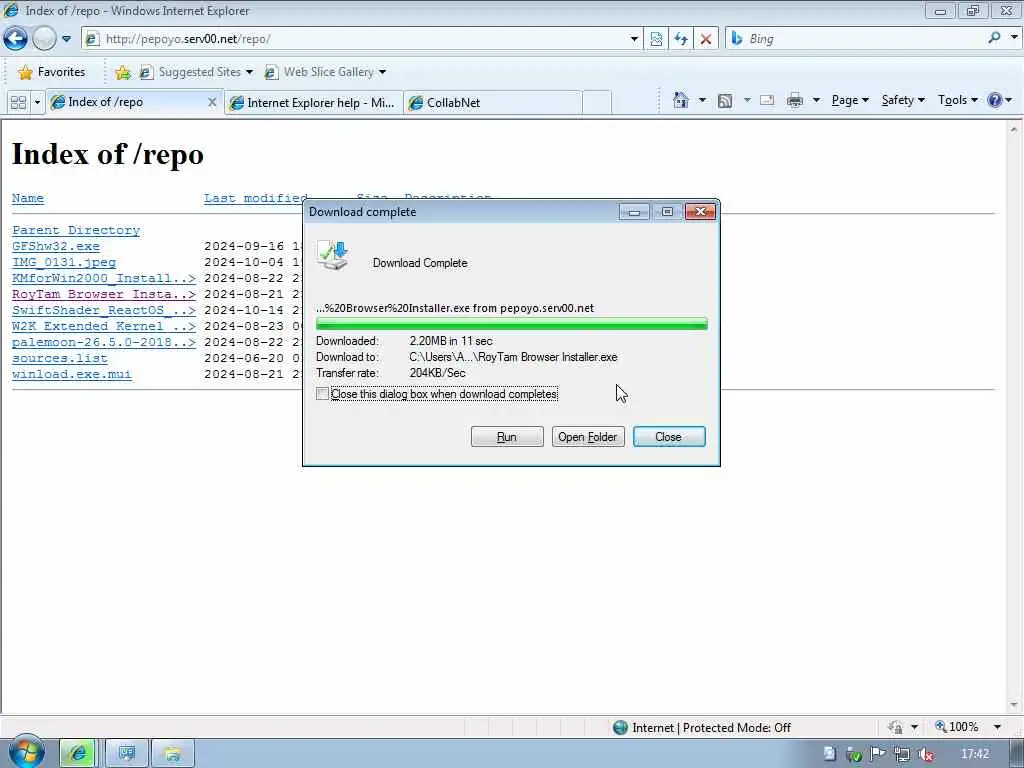This screenshot has width=1024, height=768.
Task: Click Internet Explorer taskbar icon
Action: (78, 754)
